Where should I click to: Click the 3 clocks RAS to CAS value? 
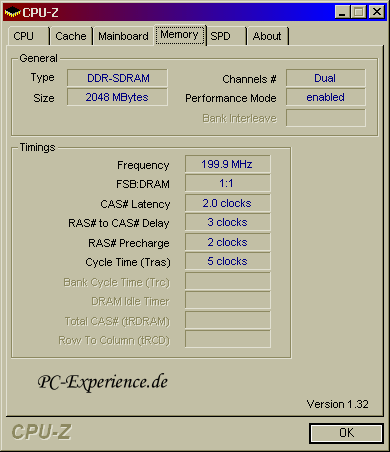[228, 222]
